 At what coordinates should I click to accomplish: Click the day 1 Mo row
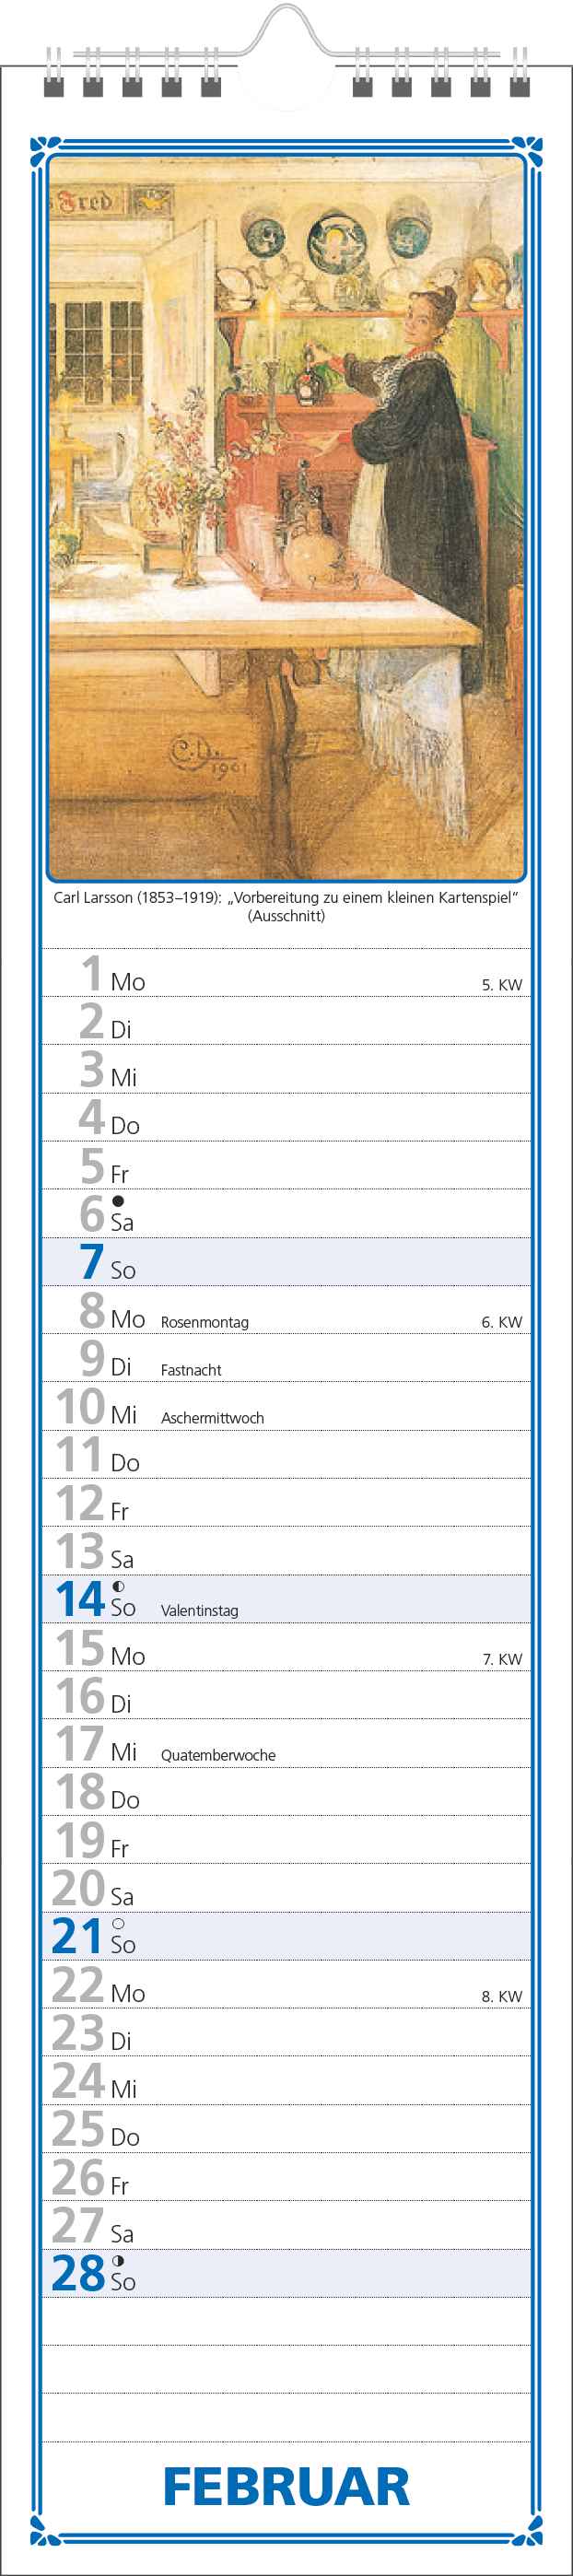coord(286,973)
